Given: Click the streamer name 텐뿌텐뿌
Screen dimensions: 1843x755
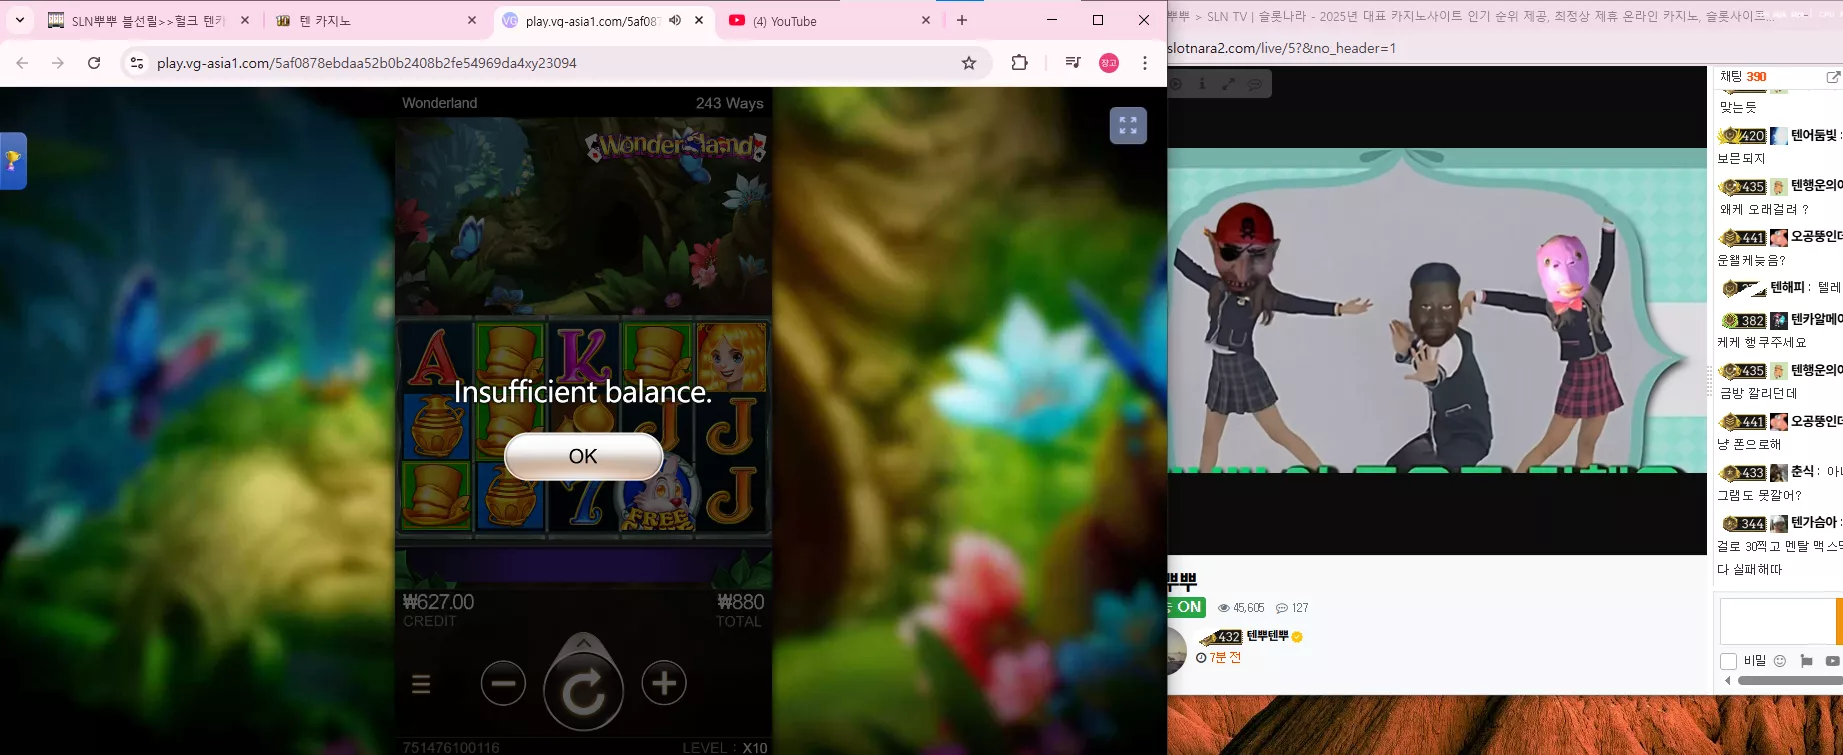Looking at the screenshot, I should [x=1267, y=636].
